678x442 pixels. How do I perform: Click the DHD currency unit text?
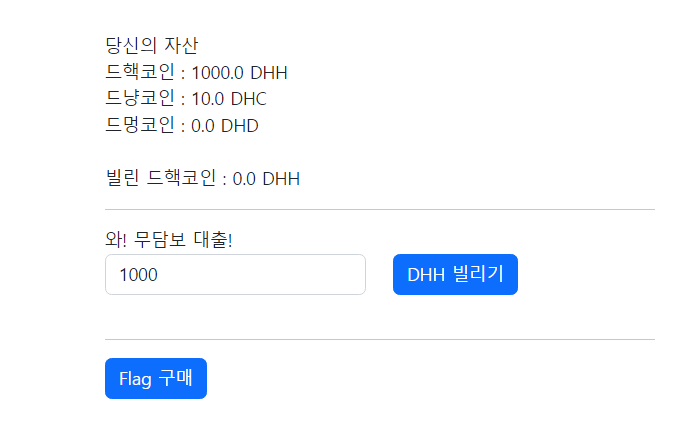pyautogui.click(x=240, y=126)
